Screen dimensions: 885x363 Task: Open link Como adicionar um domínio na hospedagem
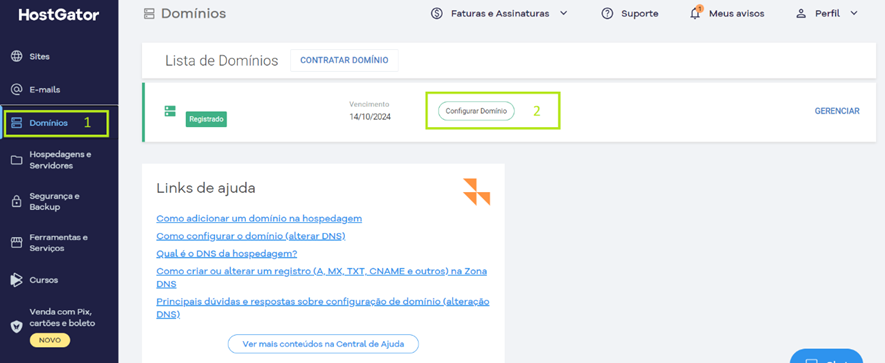(259, 218)
